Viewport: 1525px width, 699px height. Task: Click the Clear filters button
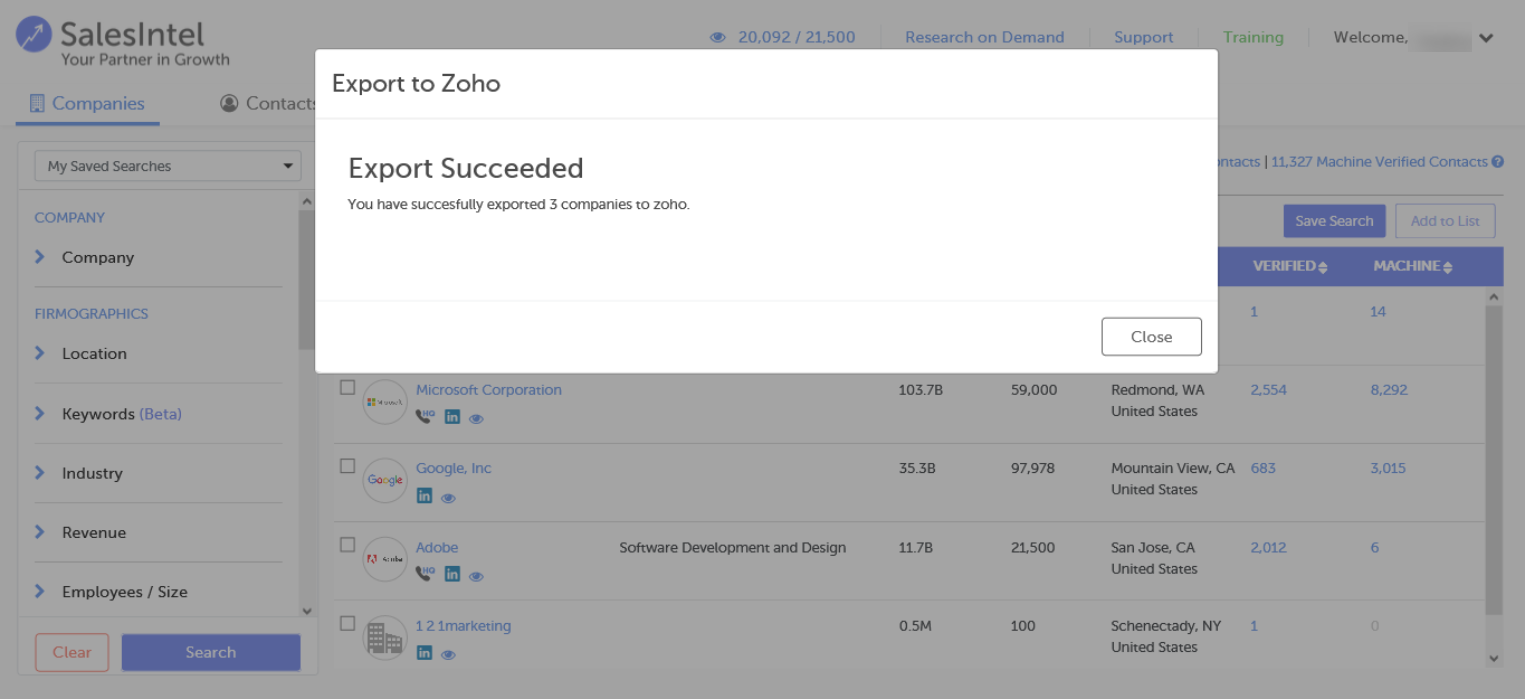tap(72, 652)
